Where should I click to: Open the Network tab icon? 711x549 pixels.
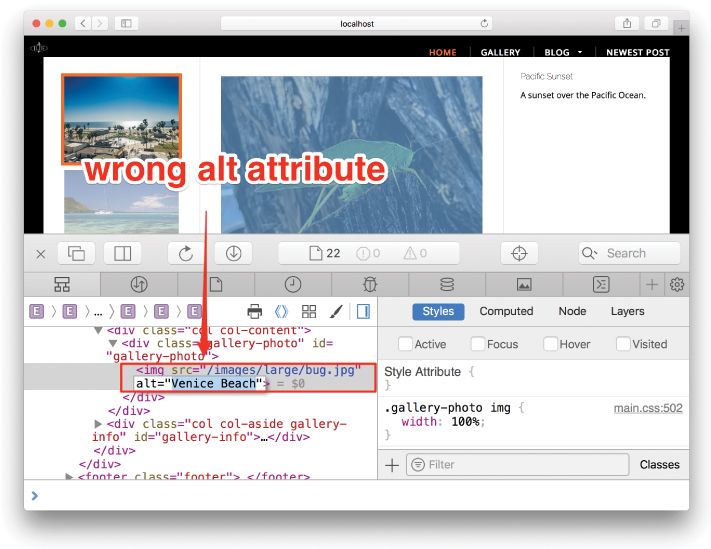[139, 285]
